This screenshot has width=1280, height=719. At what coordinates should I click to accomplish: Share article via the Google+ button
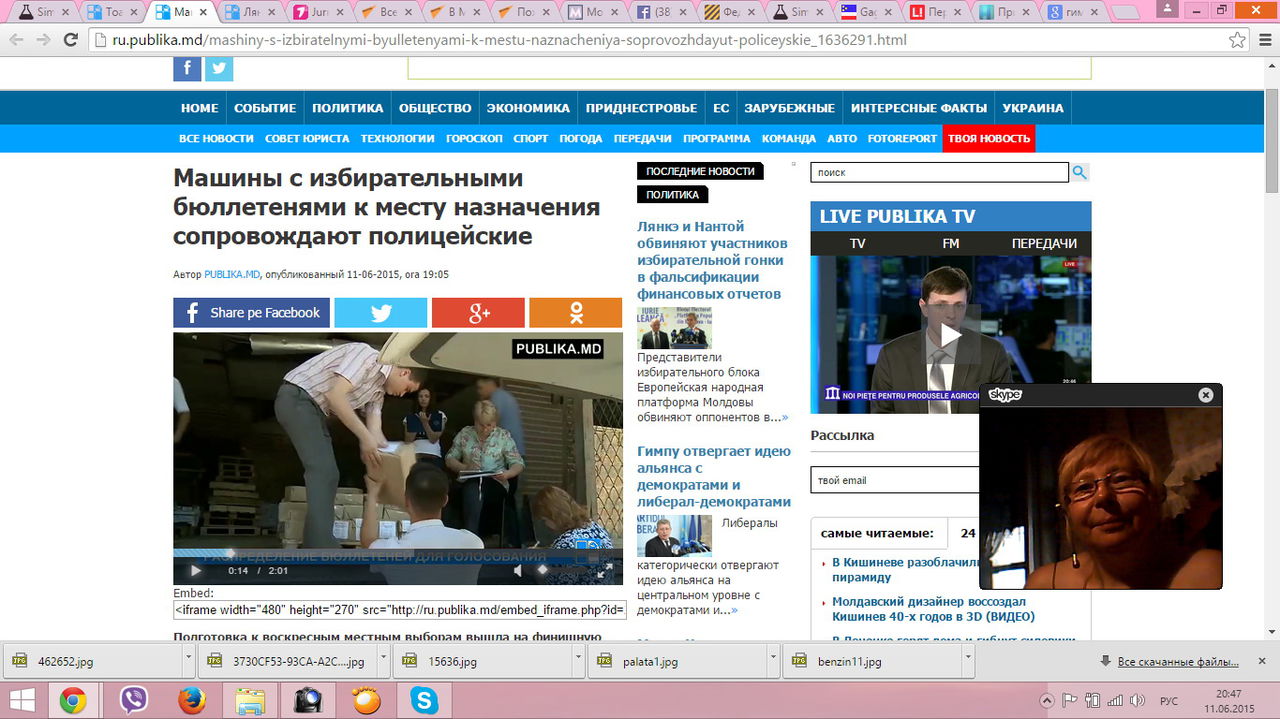478,313
